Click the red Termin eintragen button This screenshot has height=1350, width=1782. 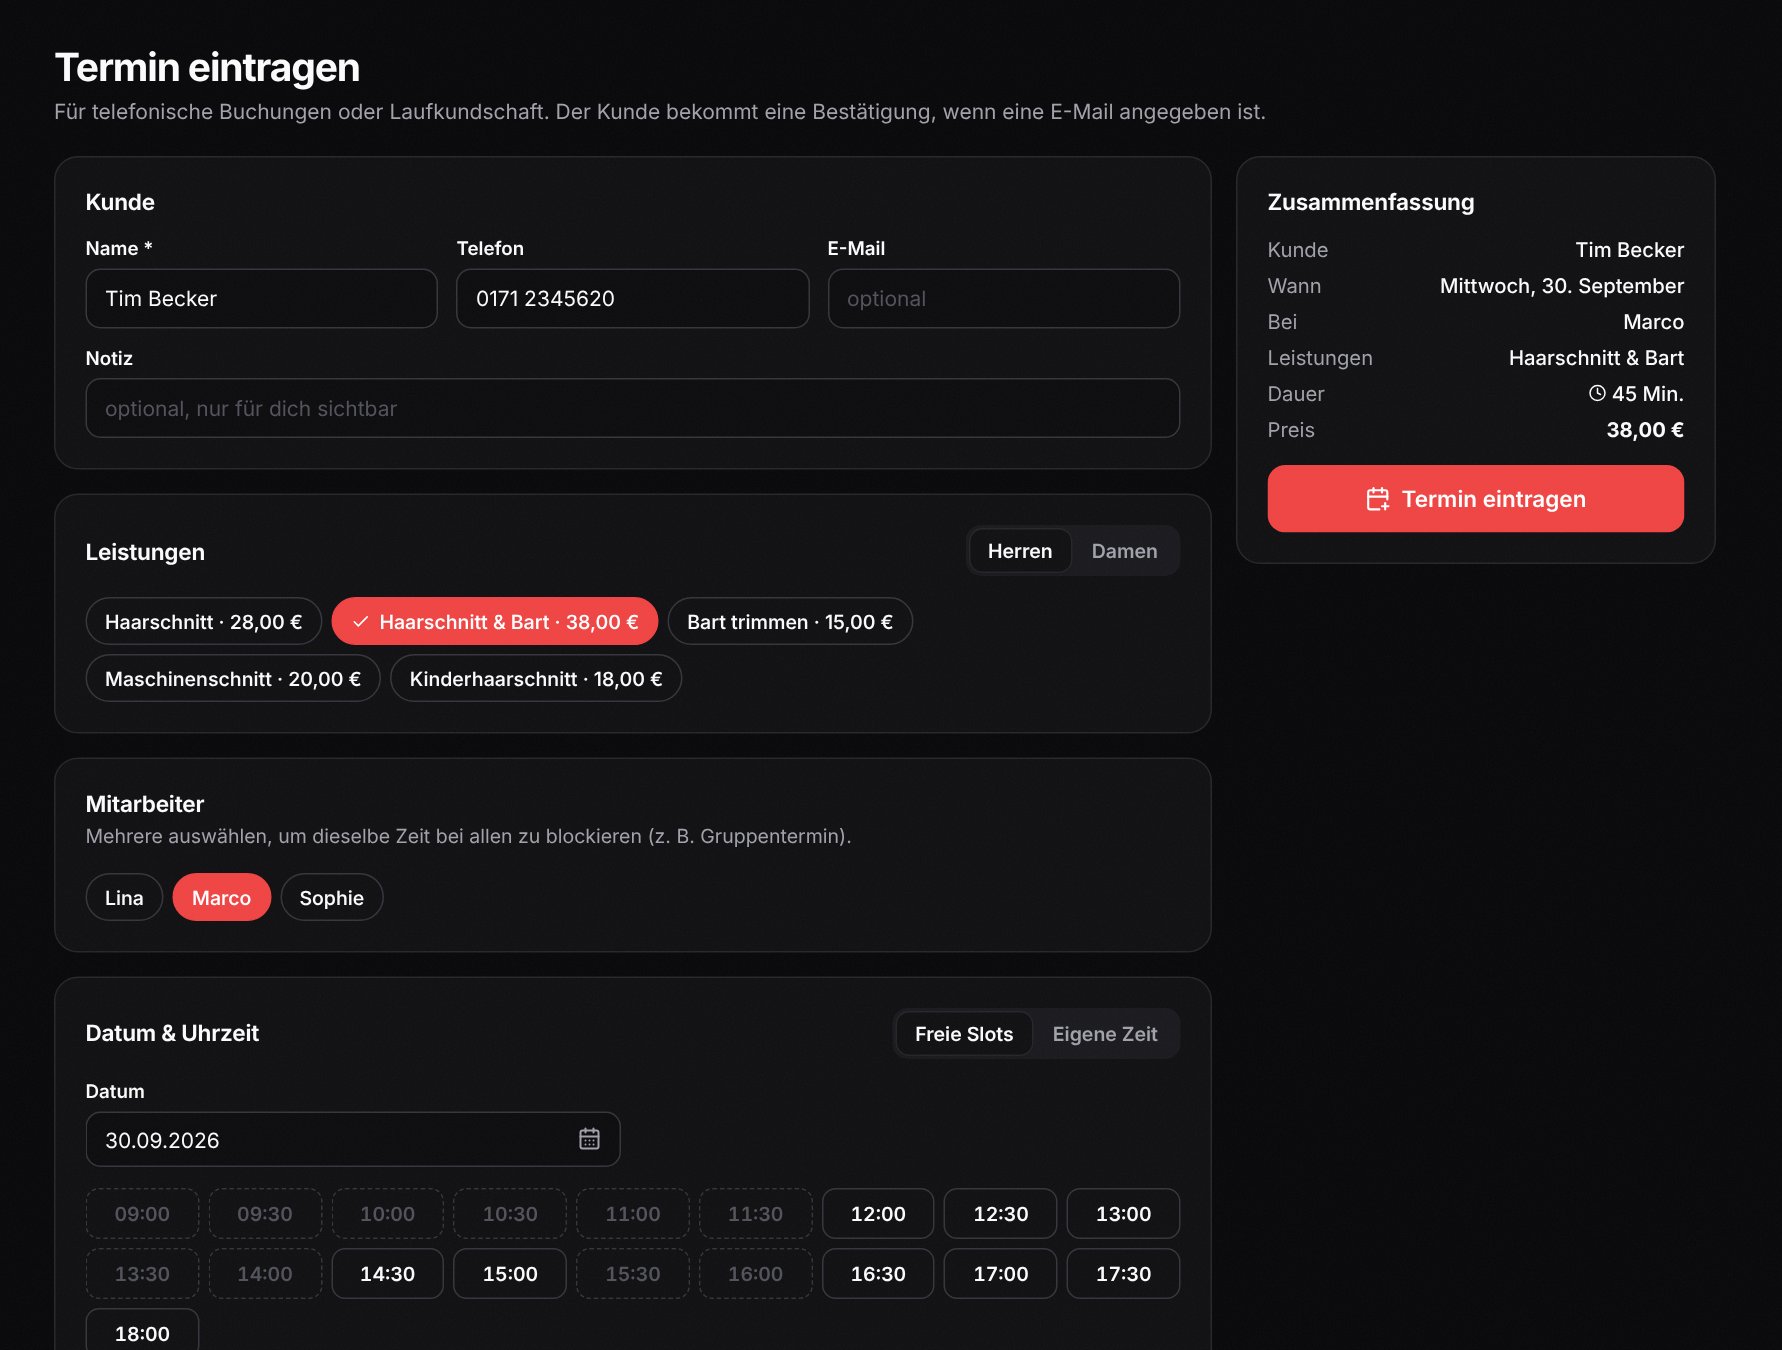point(1475,499)
